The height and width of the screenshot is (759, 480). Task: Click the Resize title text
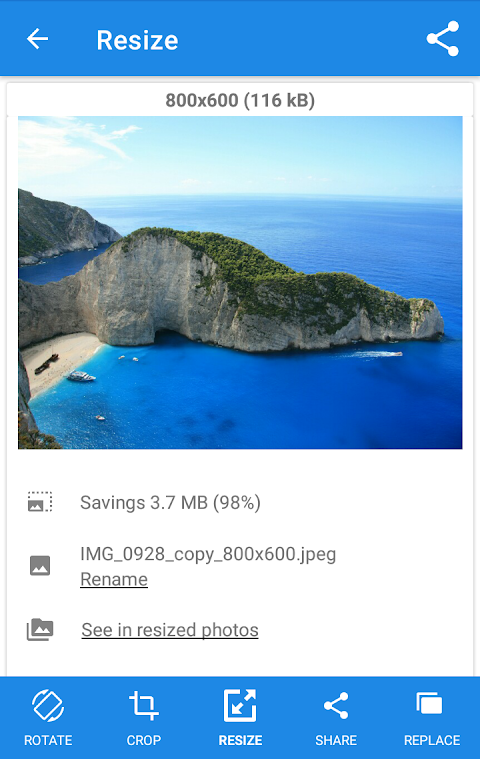(x=137, y=40)
